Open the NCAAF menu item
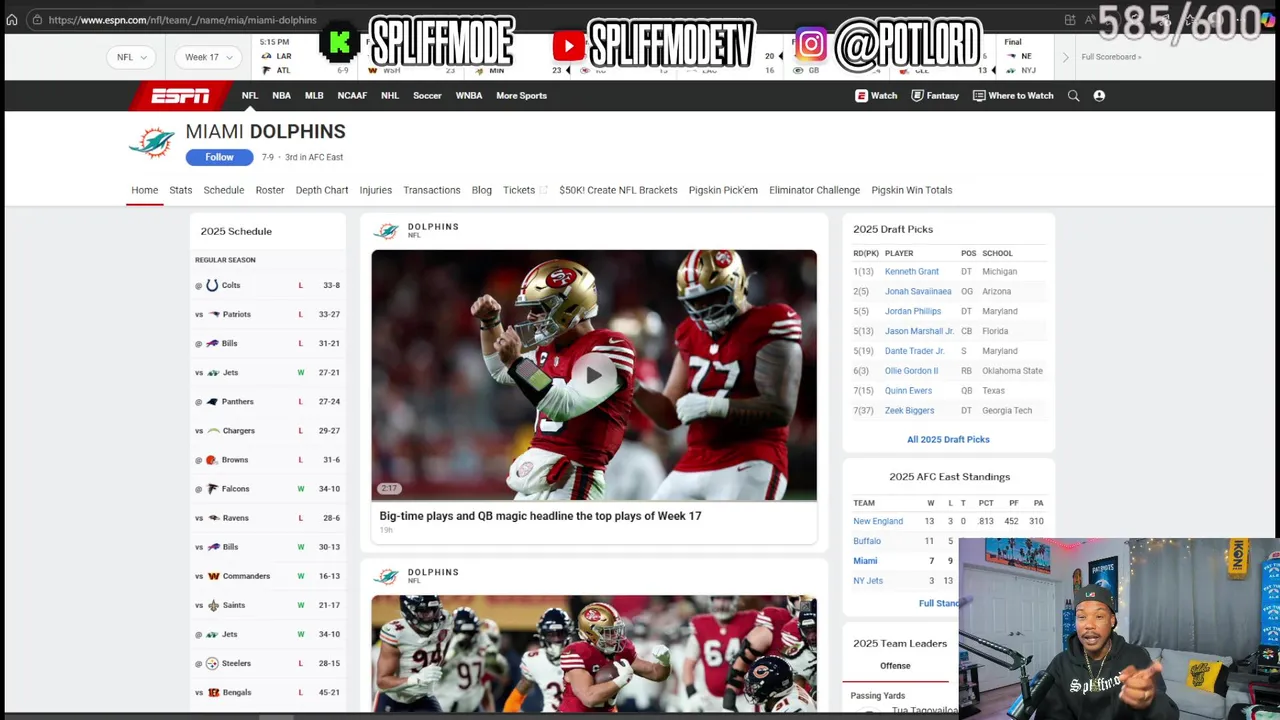This screenshot has height=720, width=1280. tap(352, 96)
